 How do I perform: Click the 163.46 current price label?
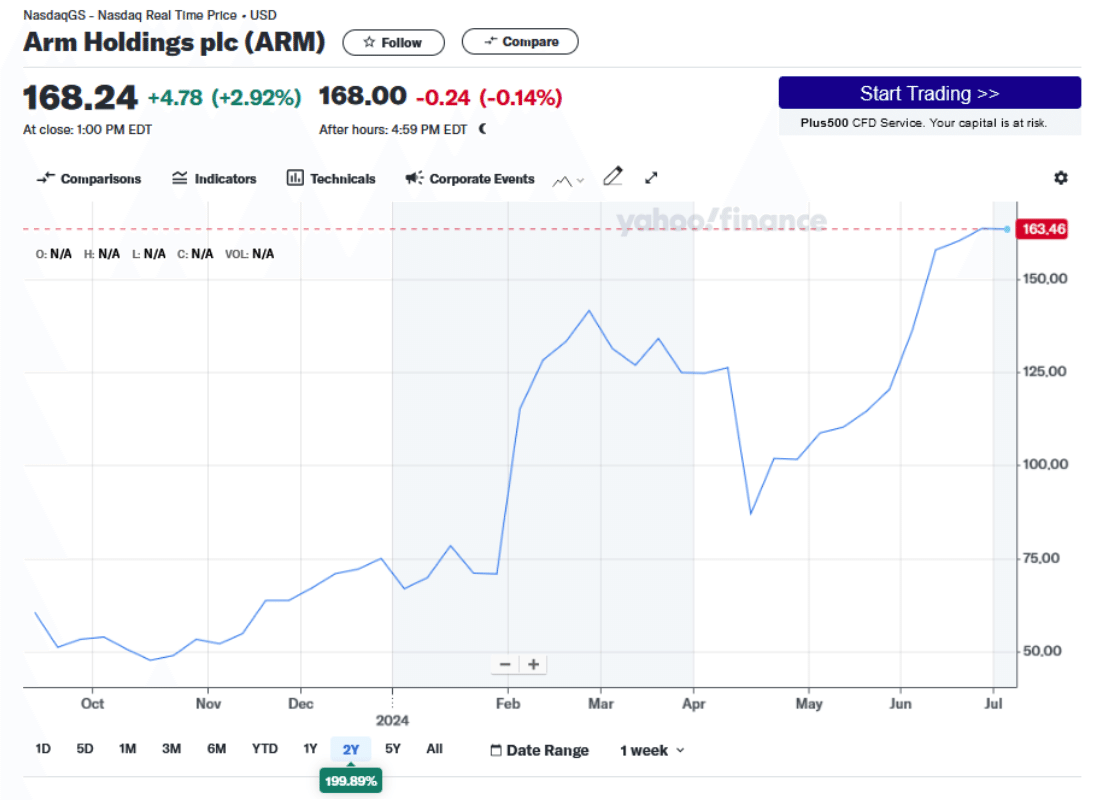tap(1043, 229)
